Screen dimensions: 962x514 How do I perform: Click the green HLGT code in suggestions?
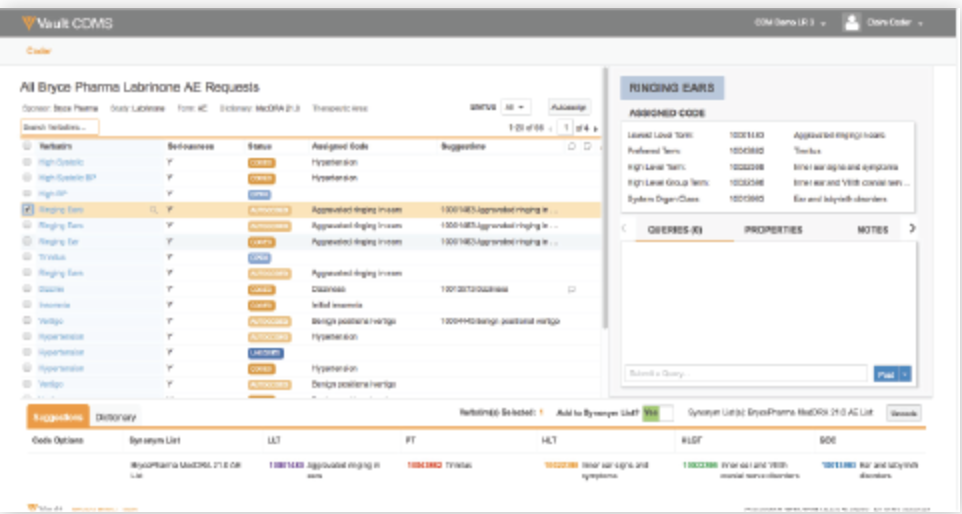pos(700,466)
